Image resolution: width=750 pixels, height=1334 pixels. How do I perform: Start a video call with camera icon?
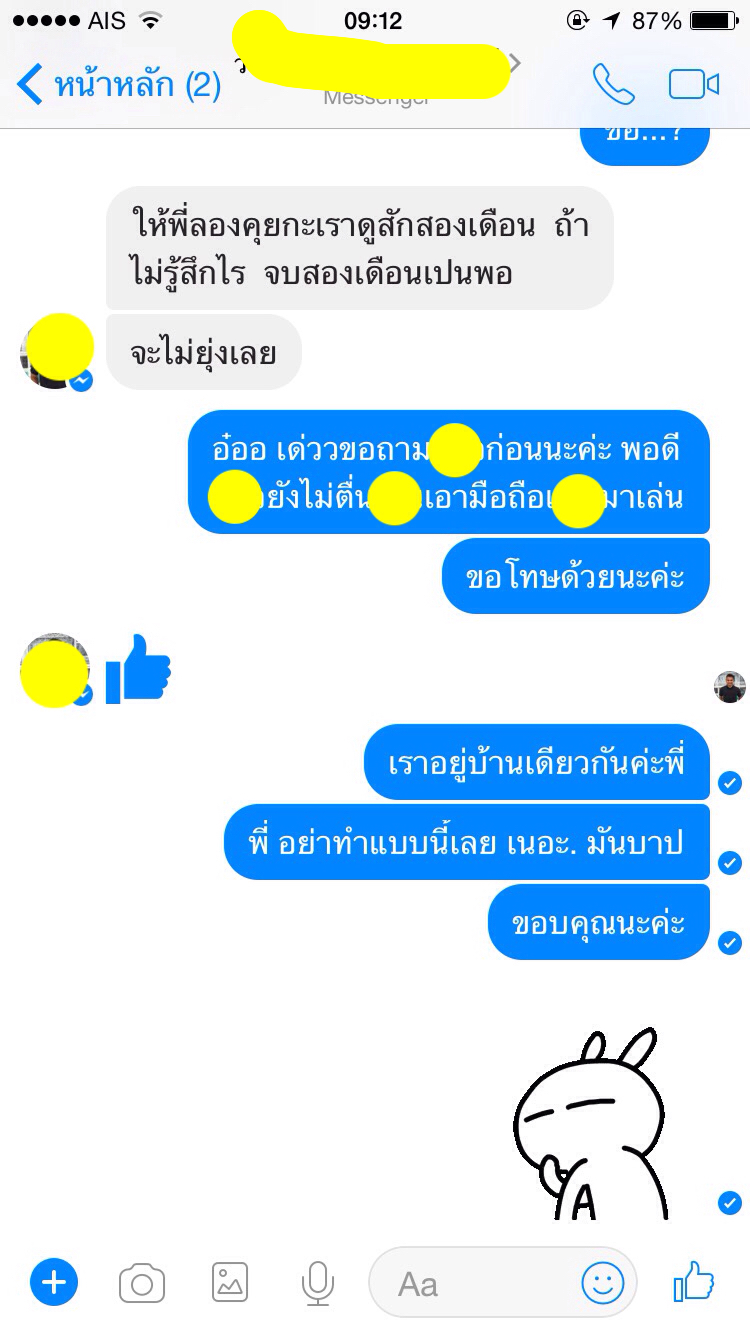(694, 84)
